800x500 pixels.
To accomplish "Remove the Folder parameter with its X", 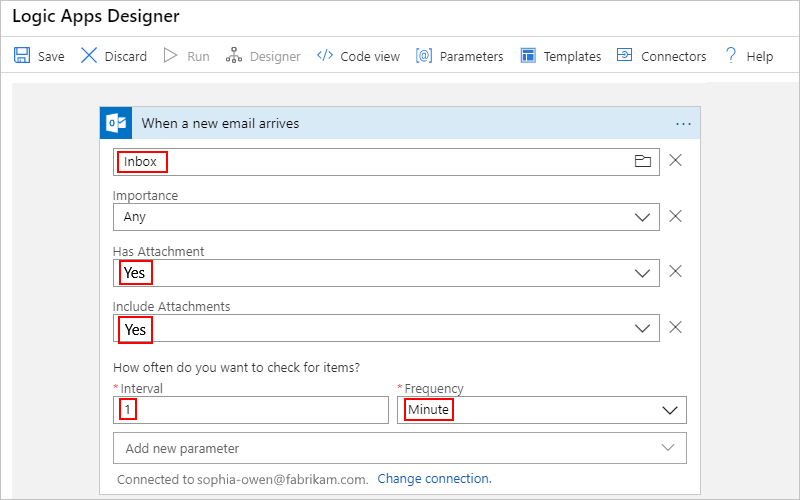I will [676, 160].
